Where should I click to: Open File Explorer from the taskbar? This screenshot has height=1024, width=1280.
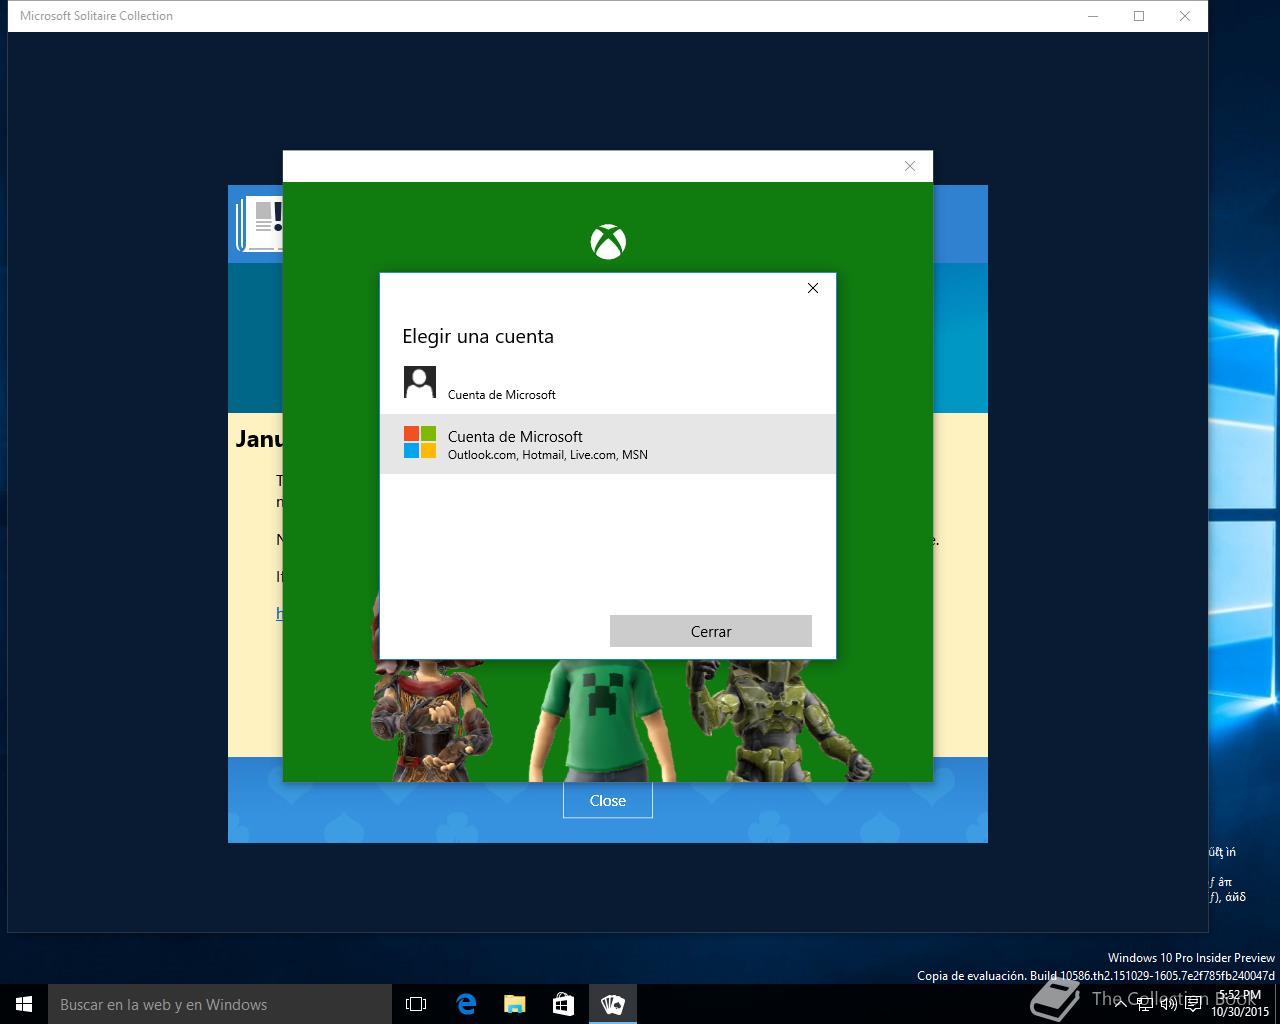515,1004
